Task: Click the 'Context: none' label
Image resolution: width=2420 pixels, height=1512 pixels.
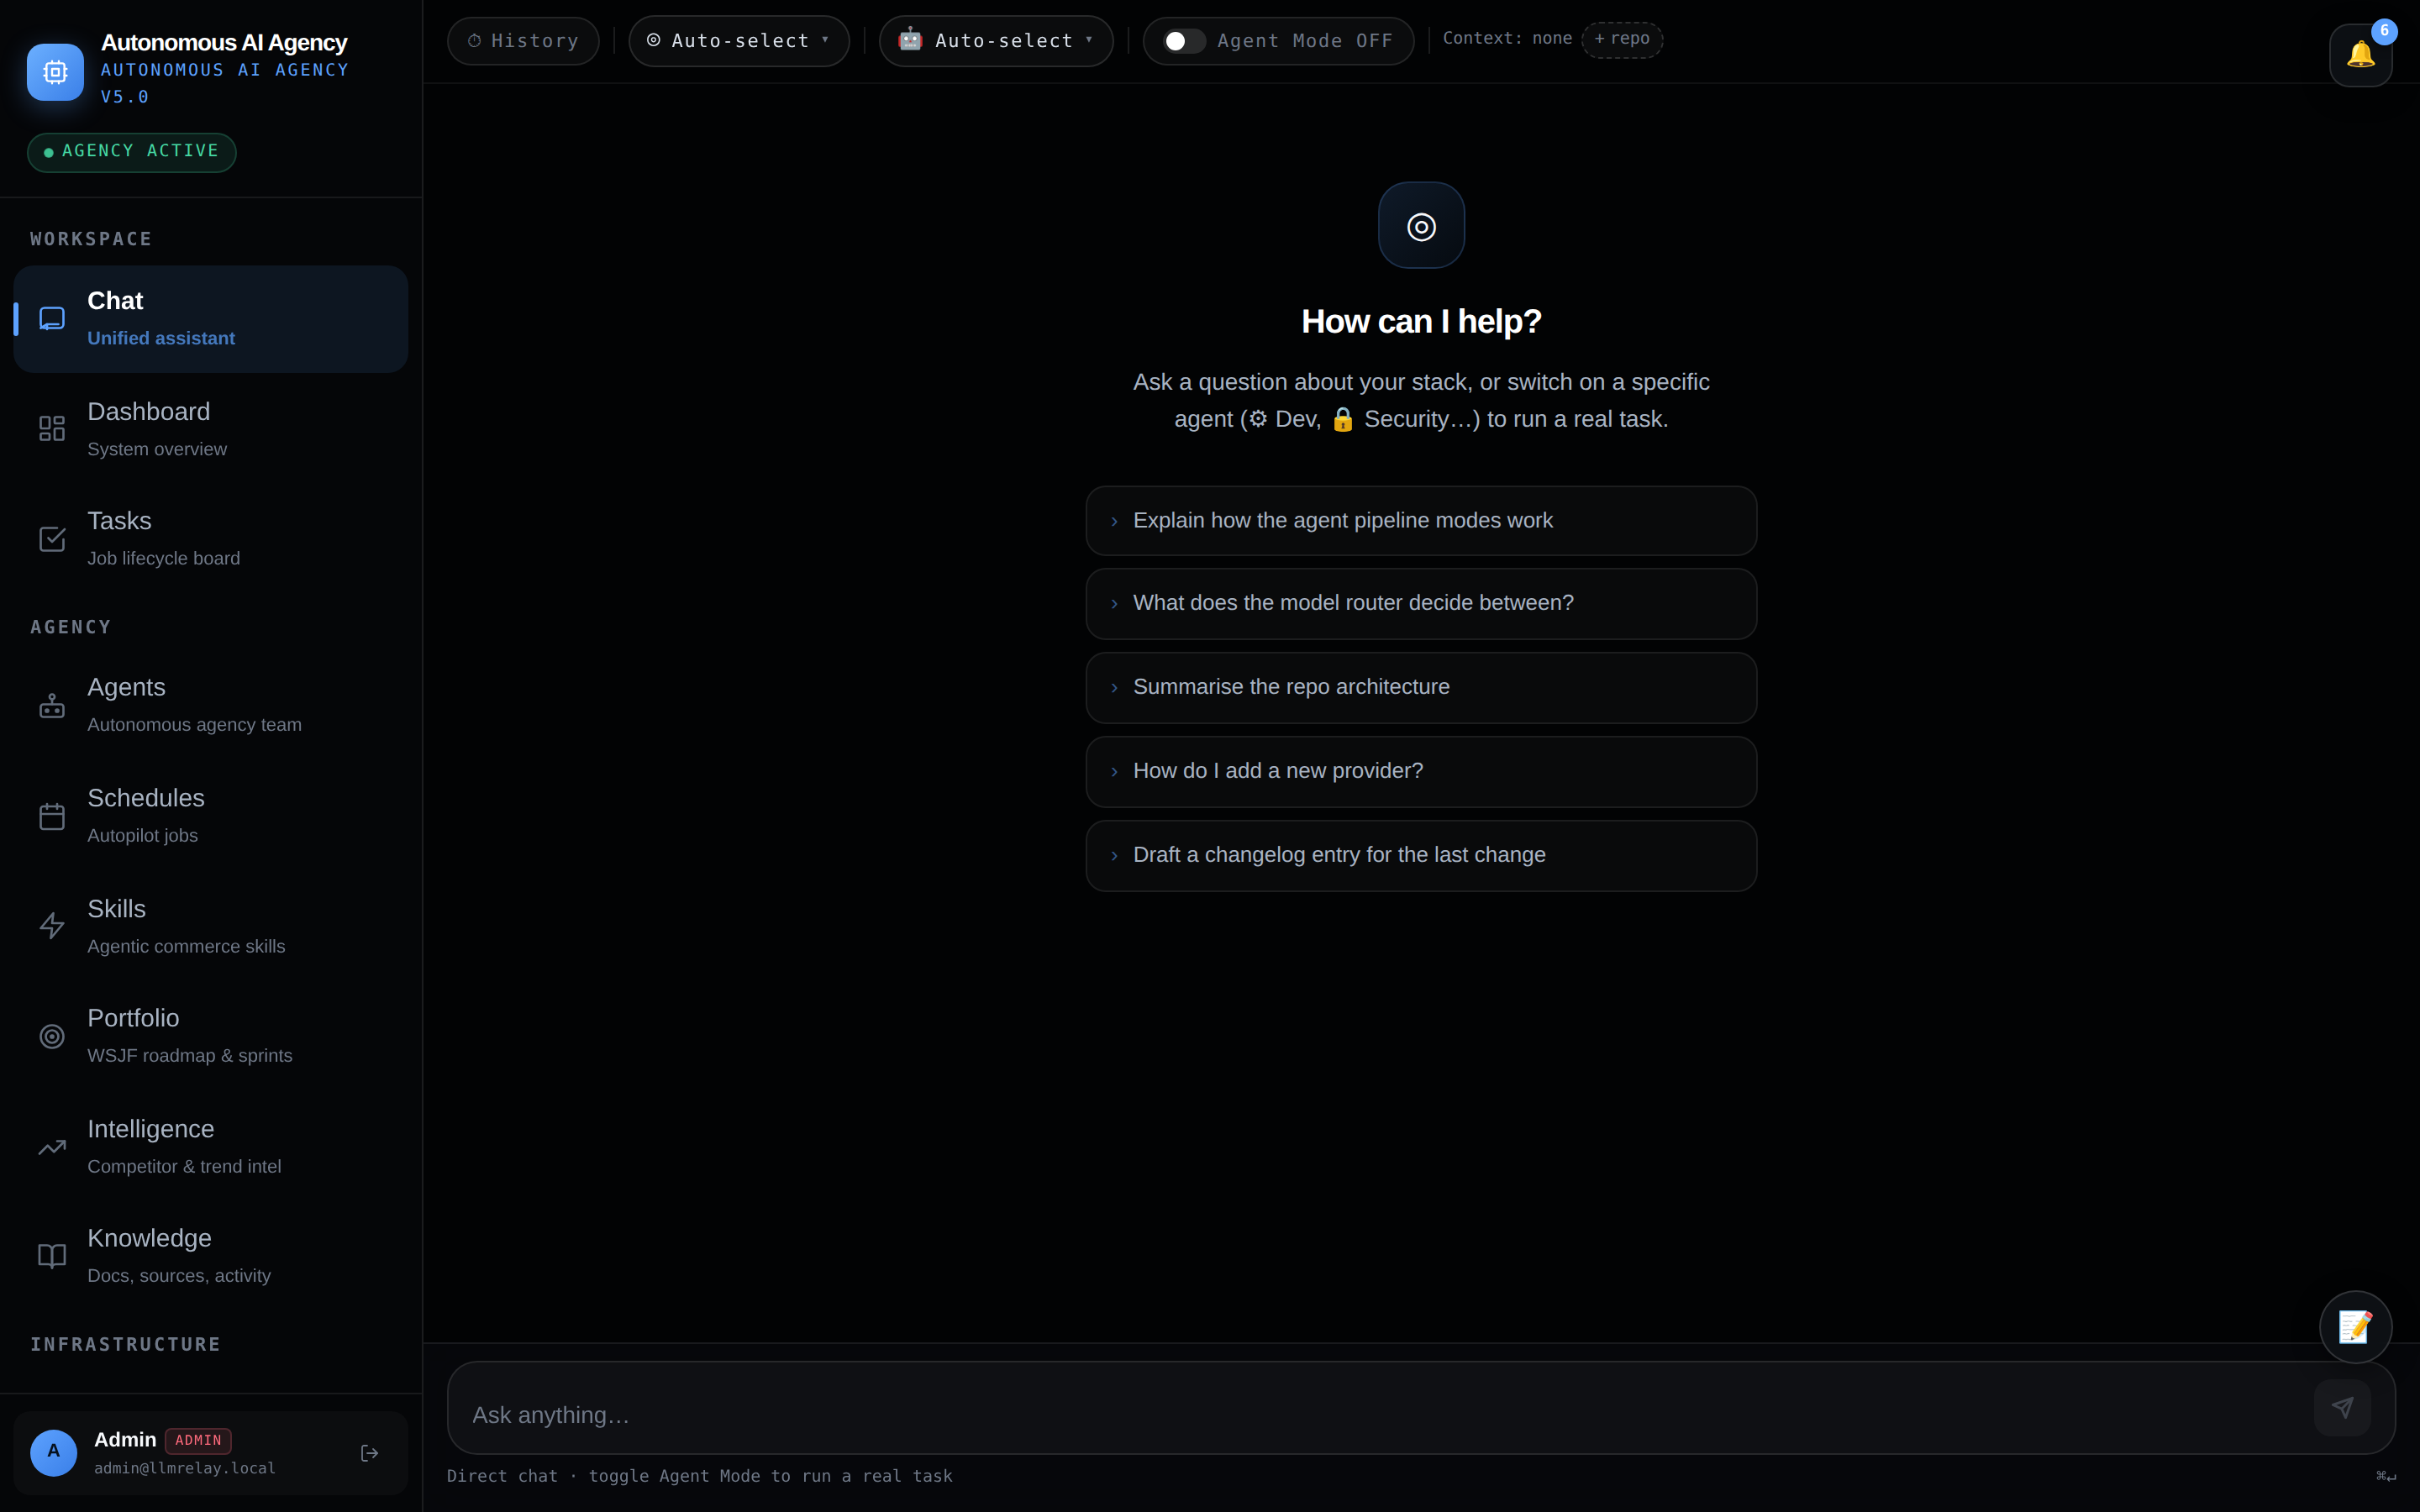Action: [x=1507, y=38]
